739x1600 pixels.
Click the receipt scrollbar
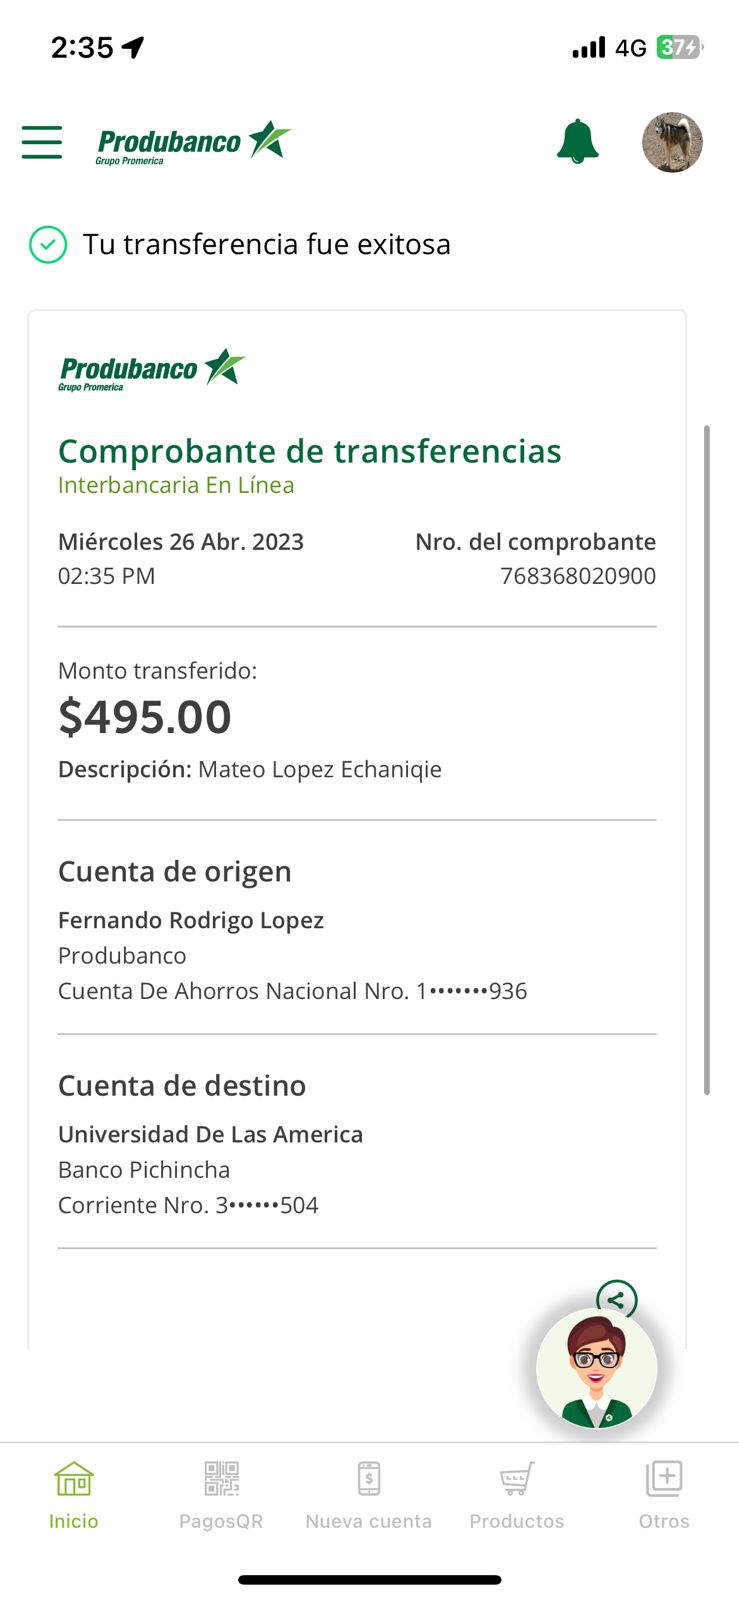pyautogui.click(x=707, y=760)
